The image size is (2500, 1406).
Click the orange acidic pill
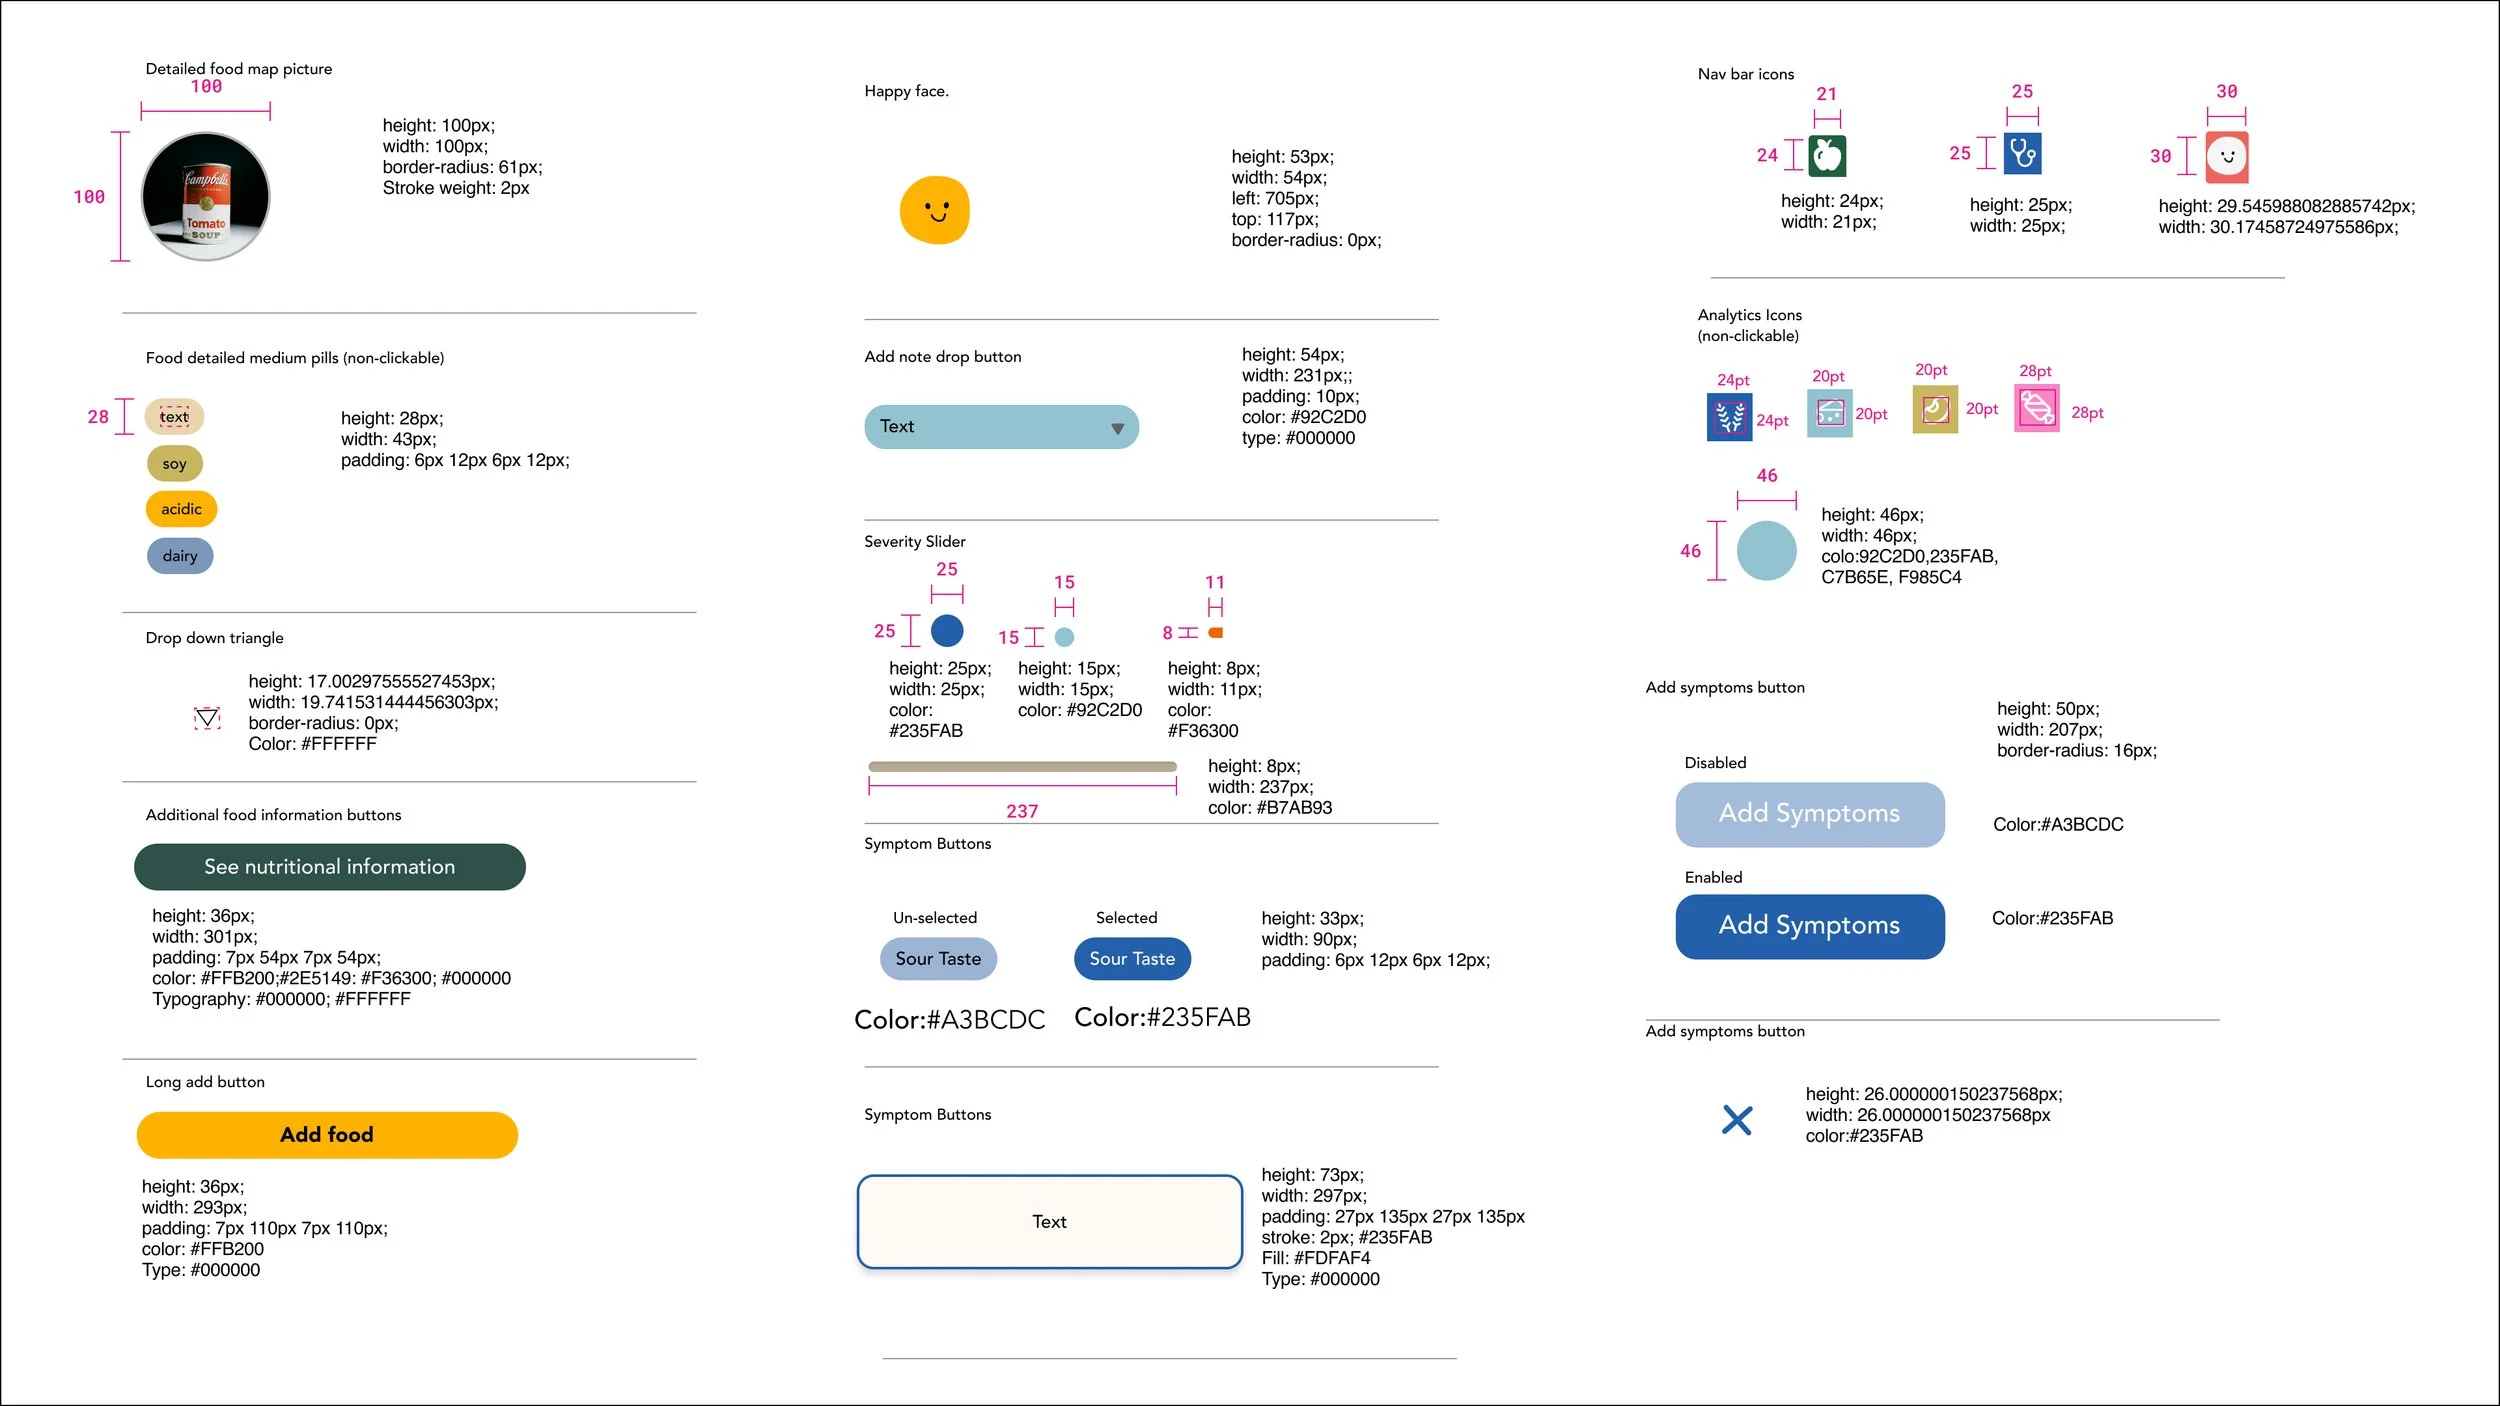click(181, 509)
